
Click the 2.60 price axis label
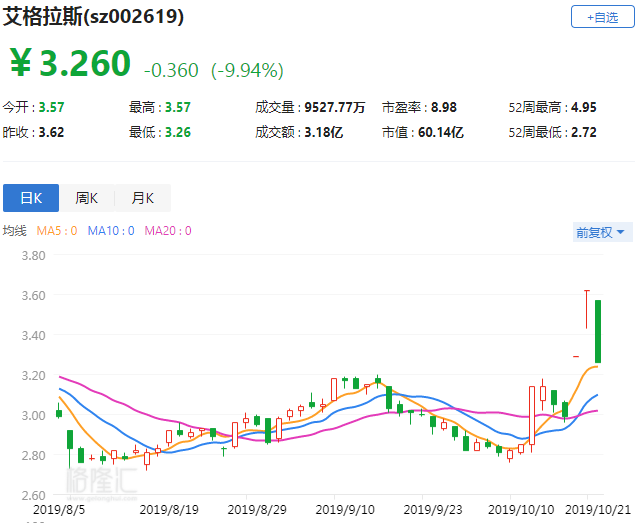[33, 495]
